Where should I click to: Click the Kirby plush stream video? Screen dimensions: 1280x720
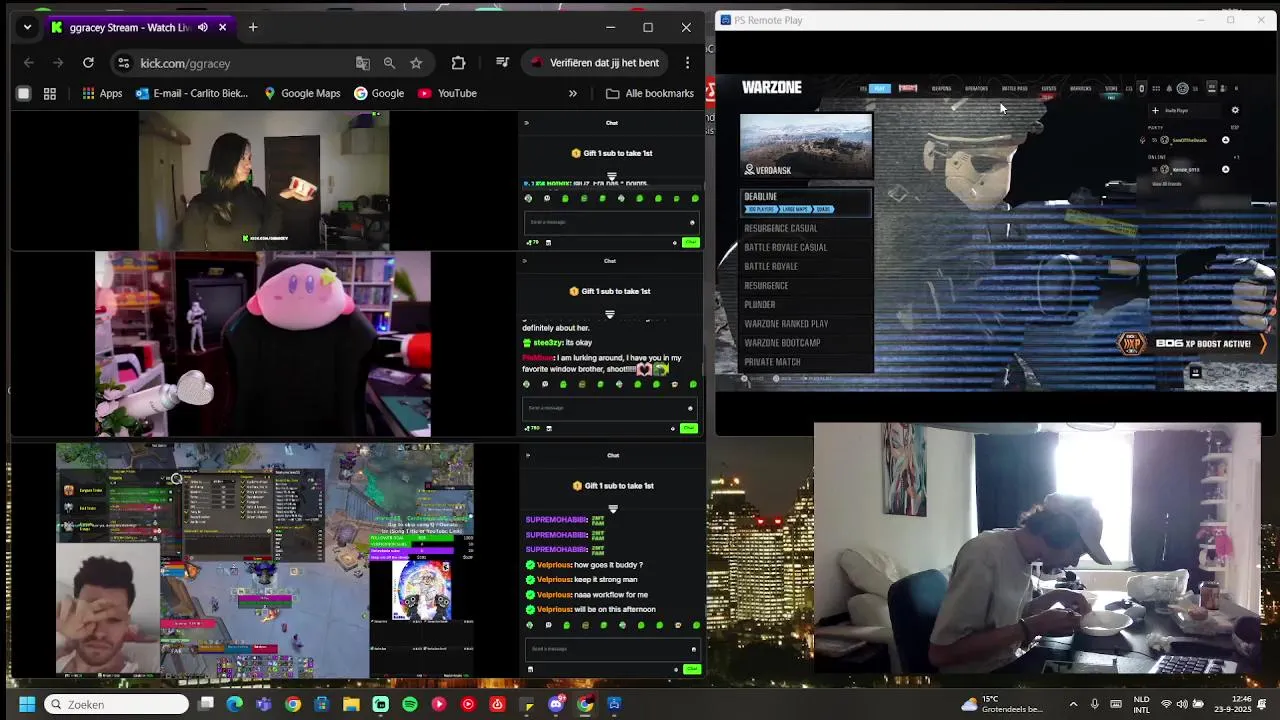click(x=263, y=344)
